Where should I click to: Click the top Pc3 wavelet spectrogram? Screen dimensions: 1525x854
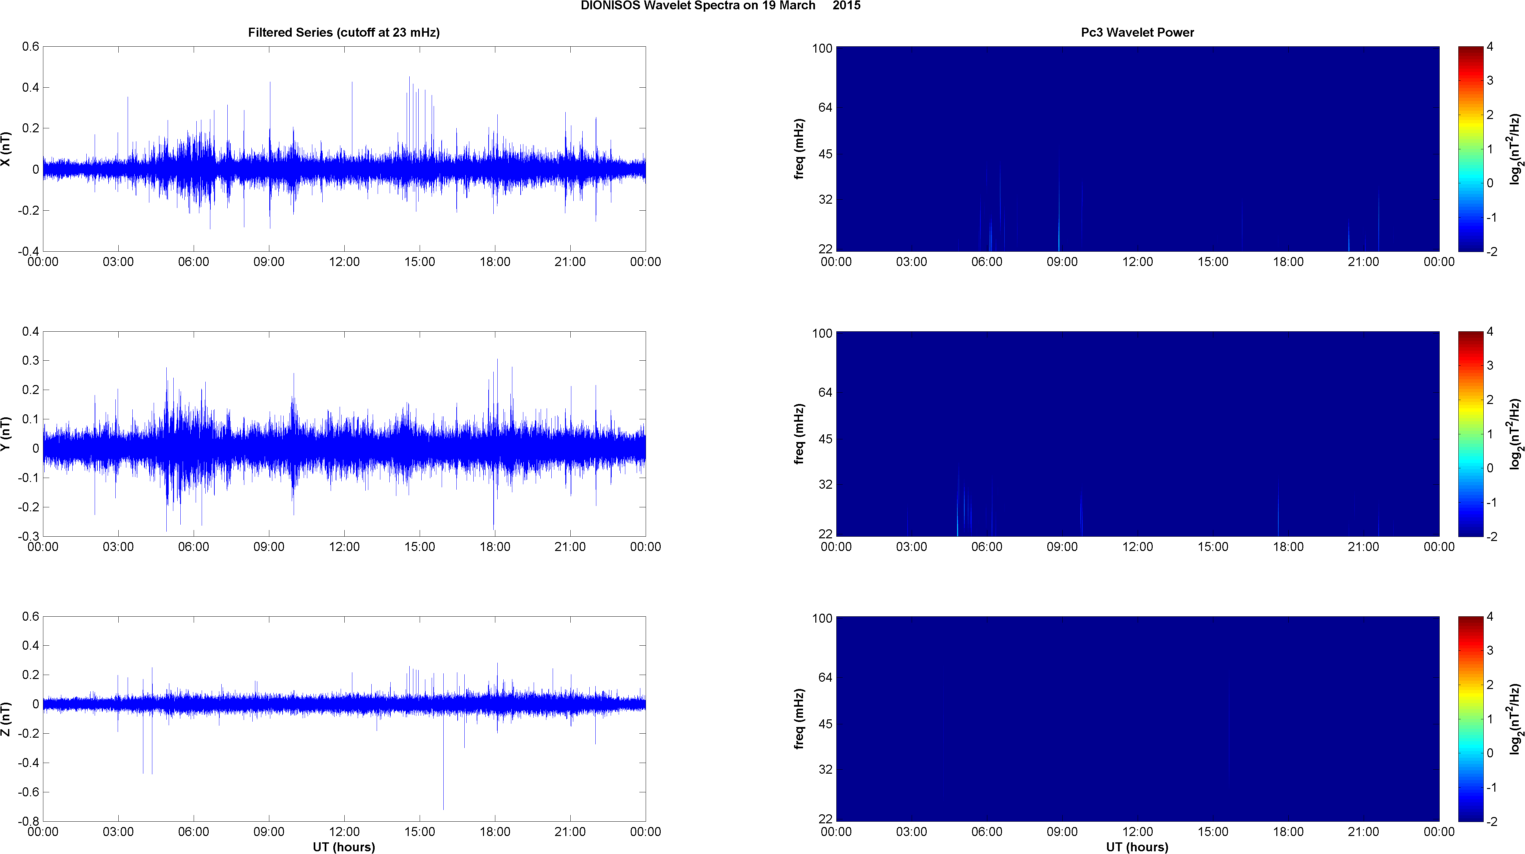(1137, 149)
